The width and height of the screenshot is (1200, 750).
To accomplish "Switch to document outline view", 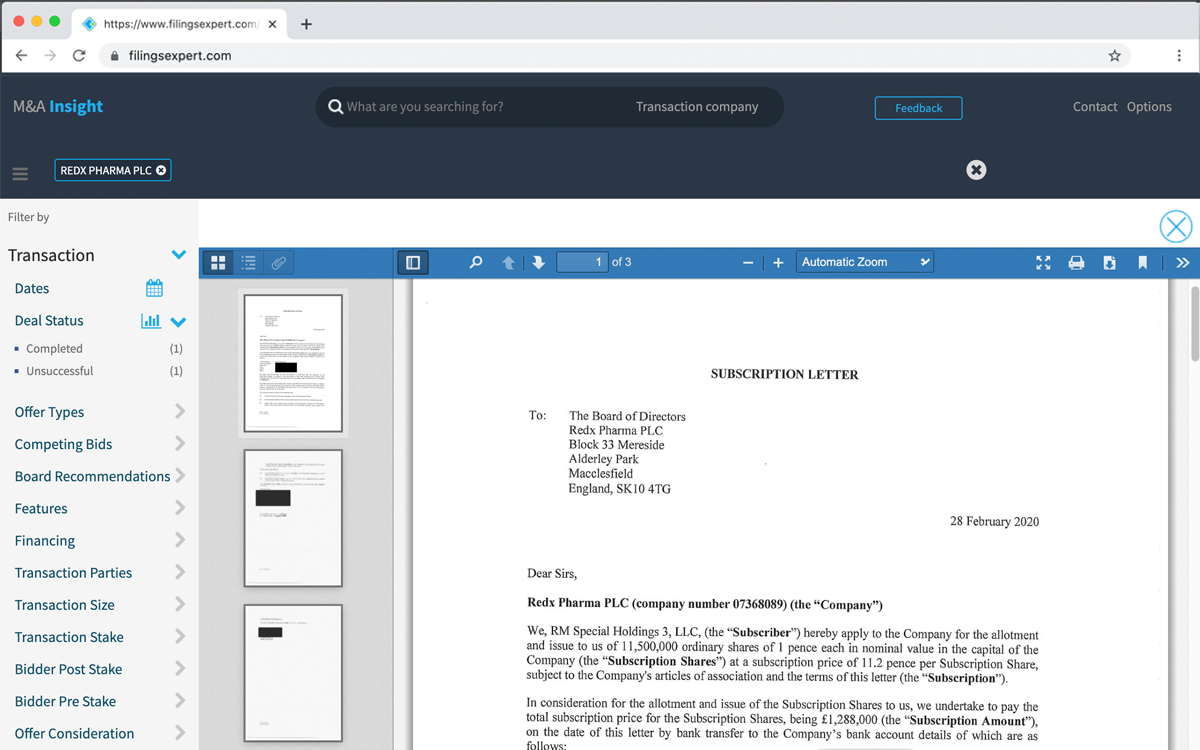I will pyautogui.click(x=249, y=262).
